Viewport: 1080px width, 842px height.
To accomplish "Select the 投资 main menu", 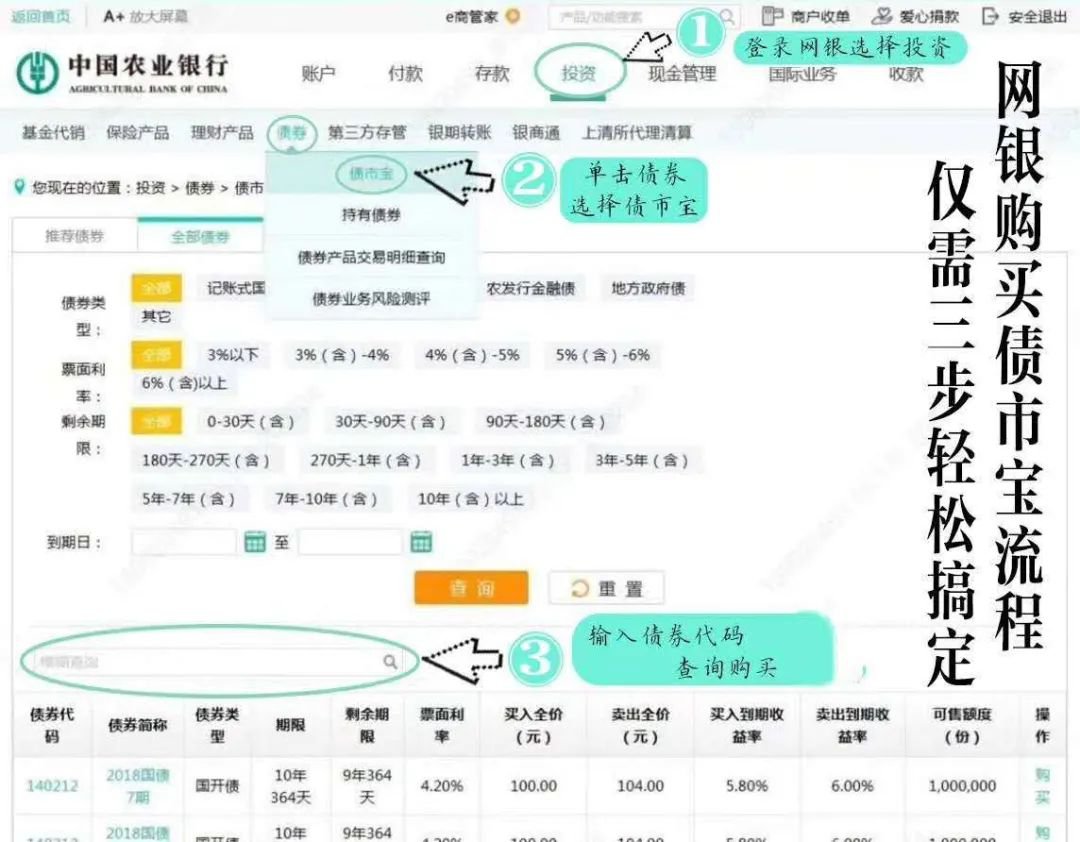I will click(579, 73).
